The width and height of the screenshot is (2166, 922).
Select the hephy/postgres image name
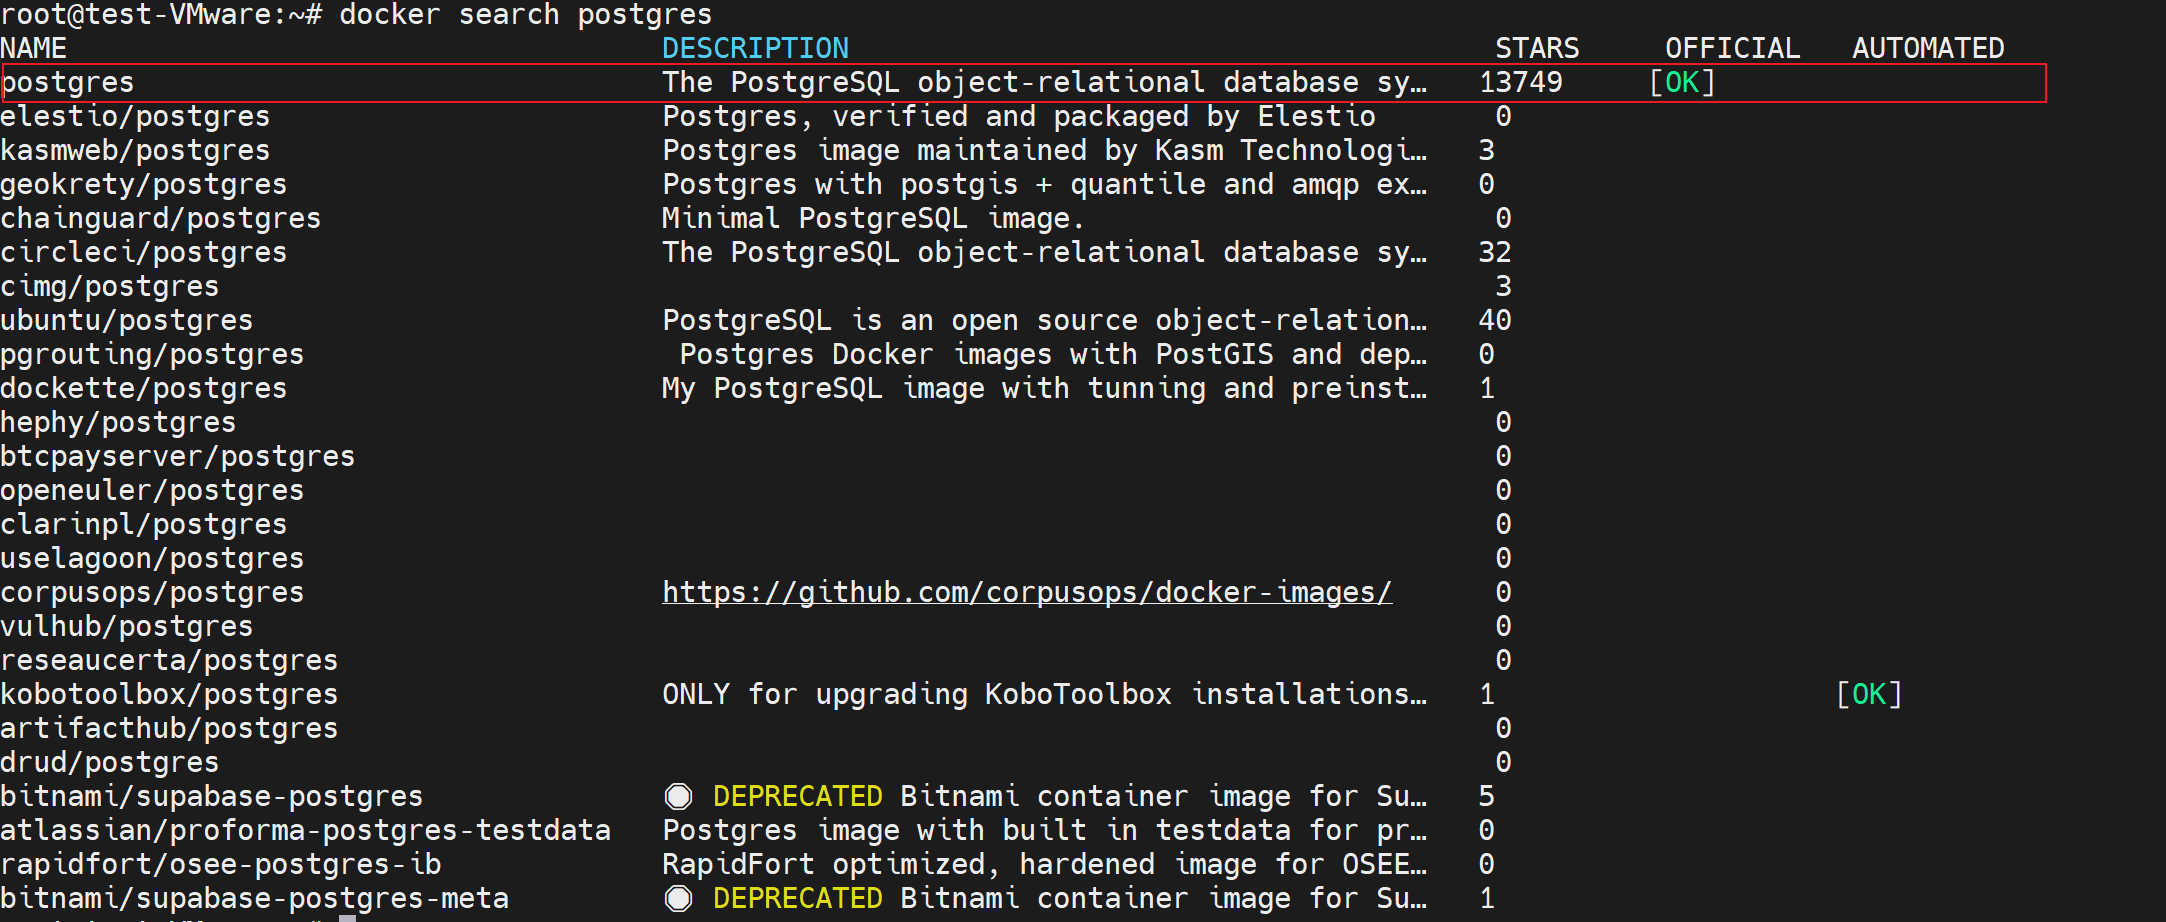[x=118, y=422]
